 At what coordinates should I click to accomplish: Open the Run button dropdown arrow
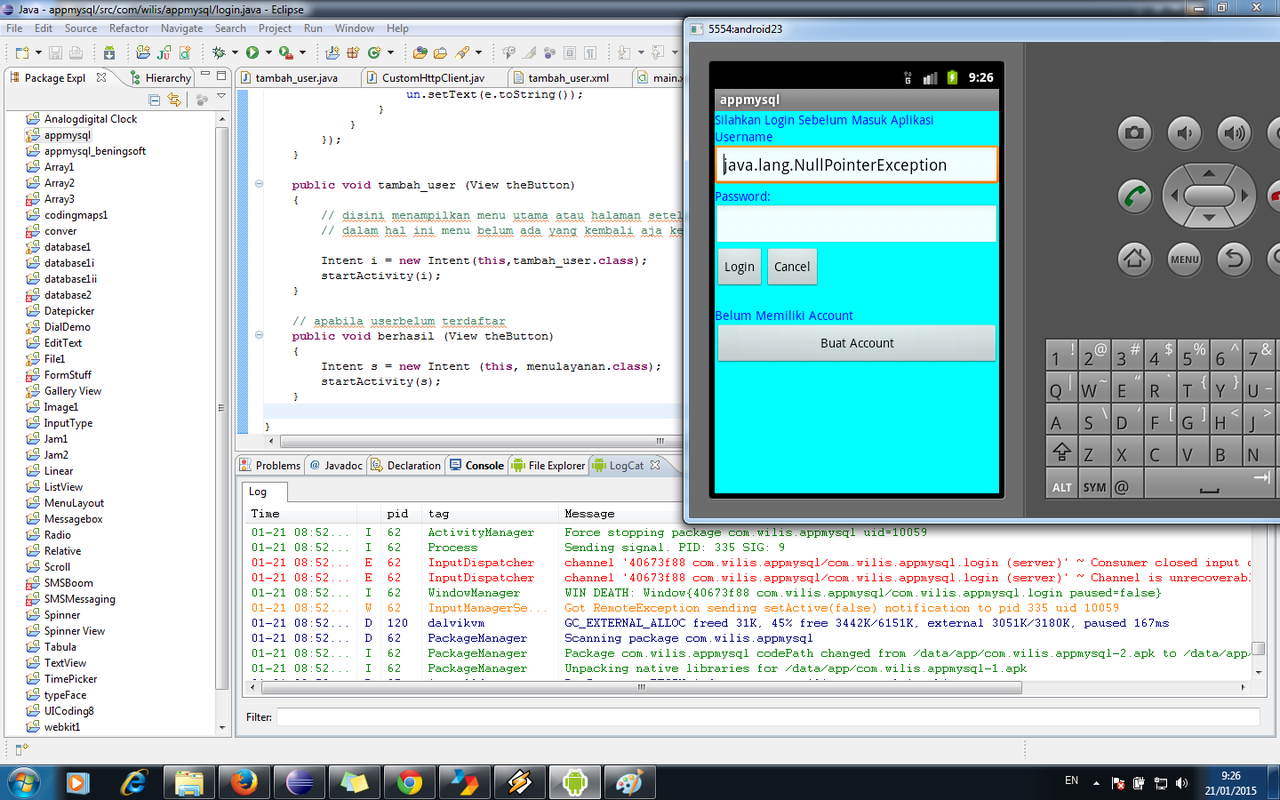click(267, 52)
